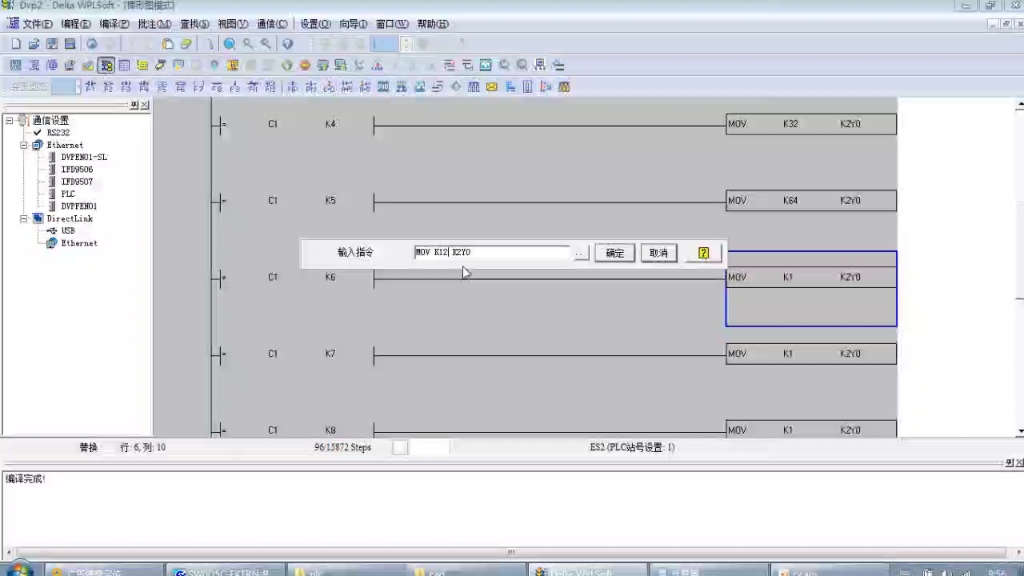Confirm instruction with 确定 button

pos(614,252)
